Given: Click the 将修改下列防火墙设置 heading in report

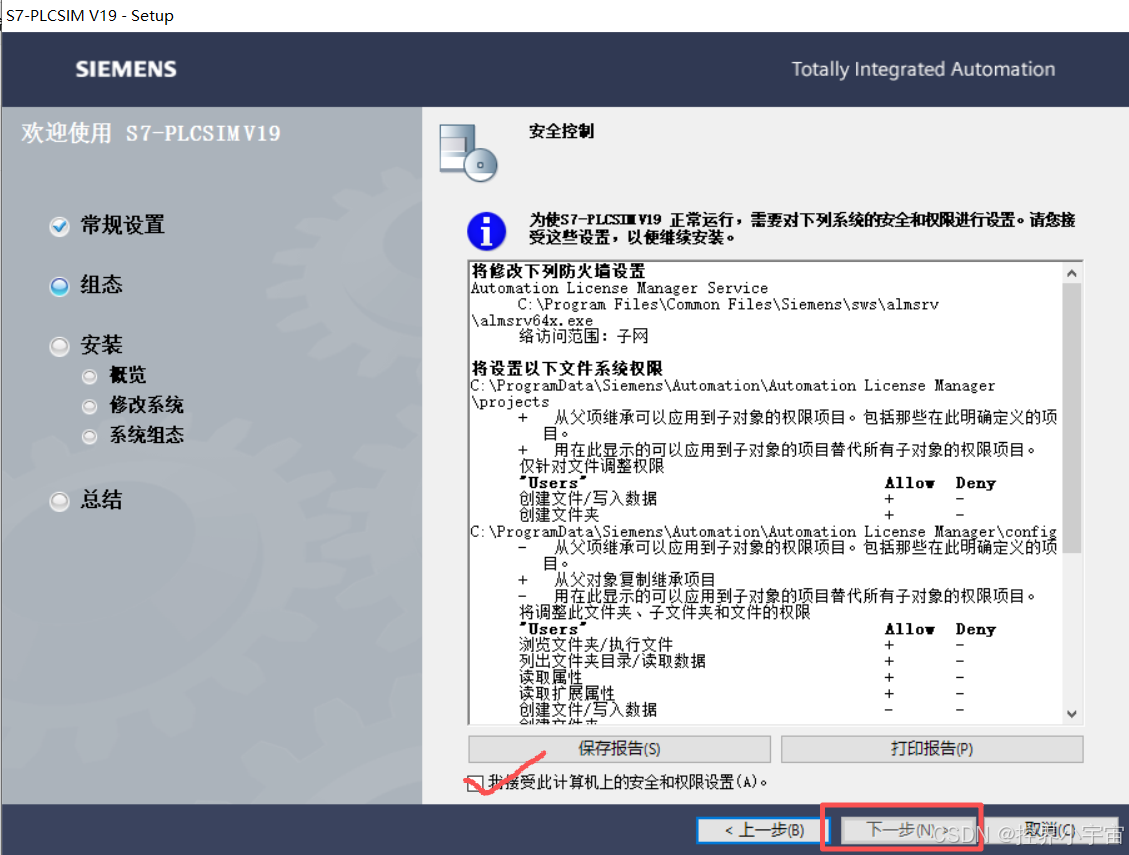Looking at the screenshot, I should coord(558,271).
